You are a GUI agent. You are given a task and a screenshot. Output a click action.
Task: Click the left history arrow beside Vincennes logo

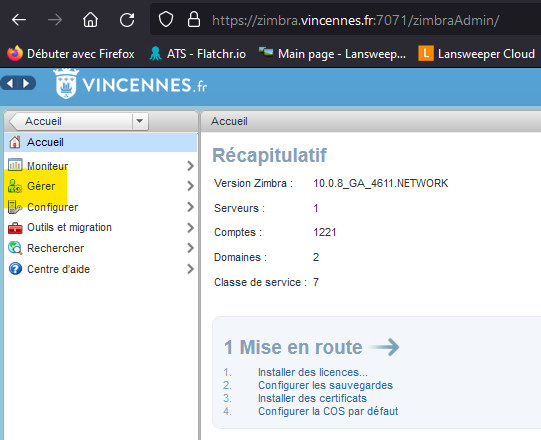(10, 83)
